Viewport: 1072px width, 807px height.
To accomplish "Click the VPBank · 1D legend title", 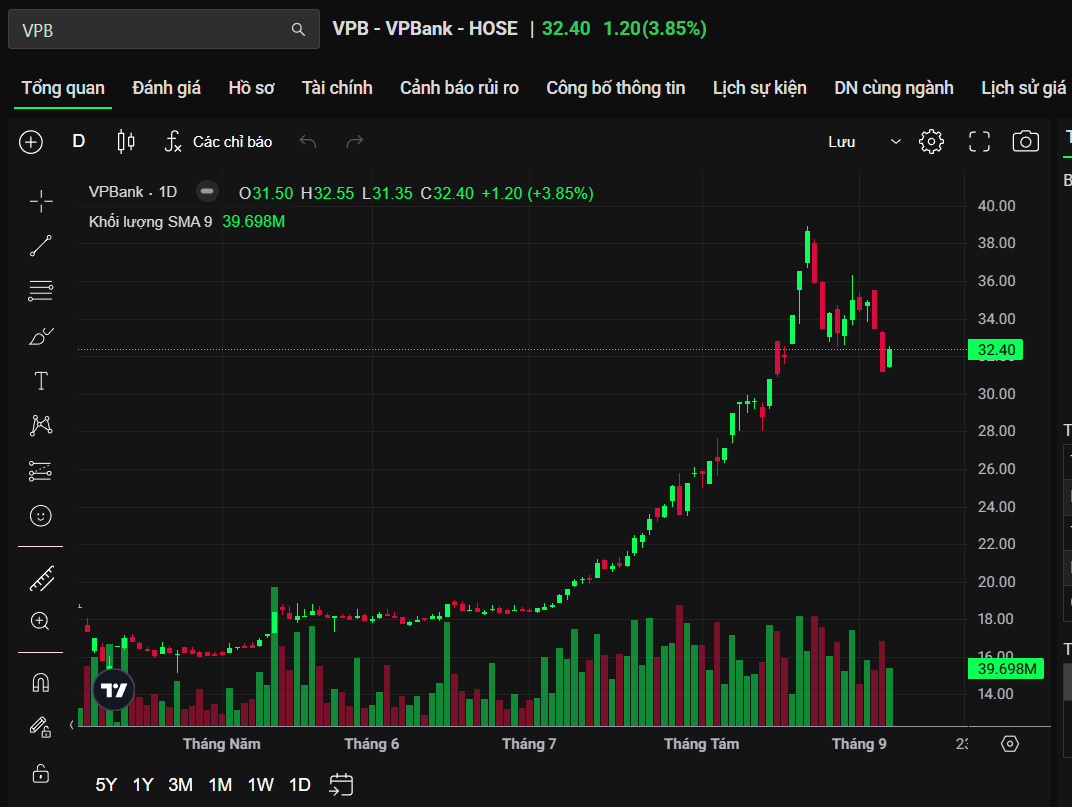I will (133, 192).
